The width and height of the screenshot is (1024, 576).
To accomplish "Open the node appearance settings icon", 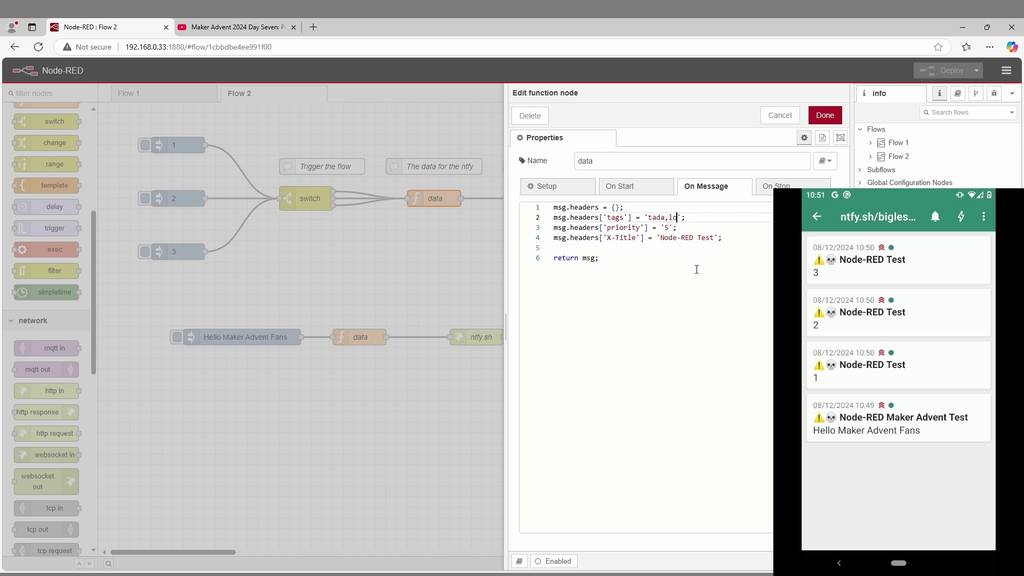I will click(840, 138).
